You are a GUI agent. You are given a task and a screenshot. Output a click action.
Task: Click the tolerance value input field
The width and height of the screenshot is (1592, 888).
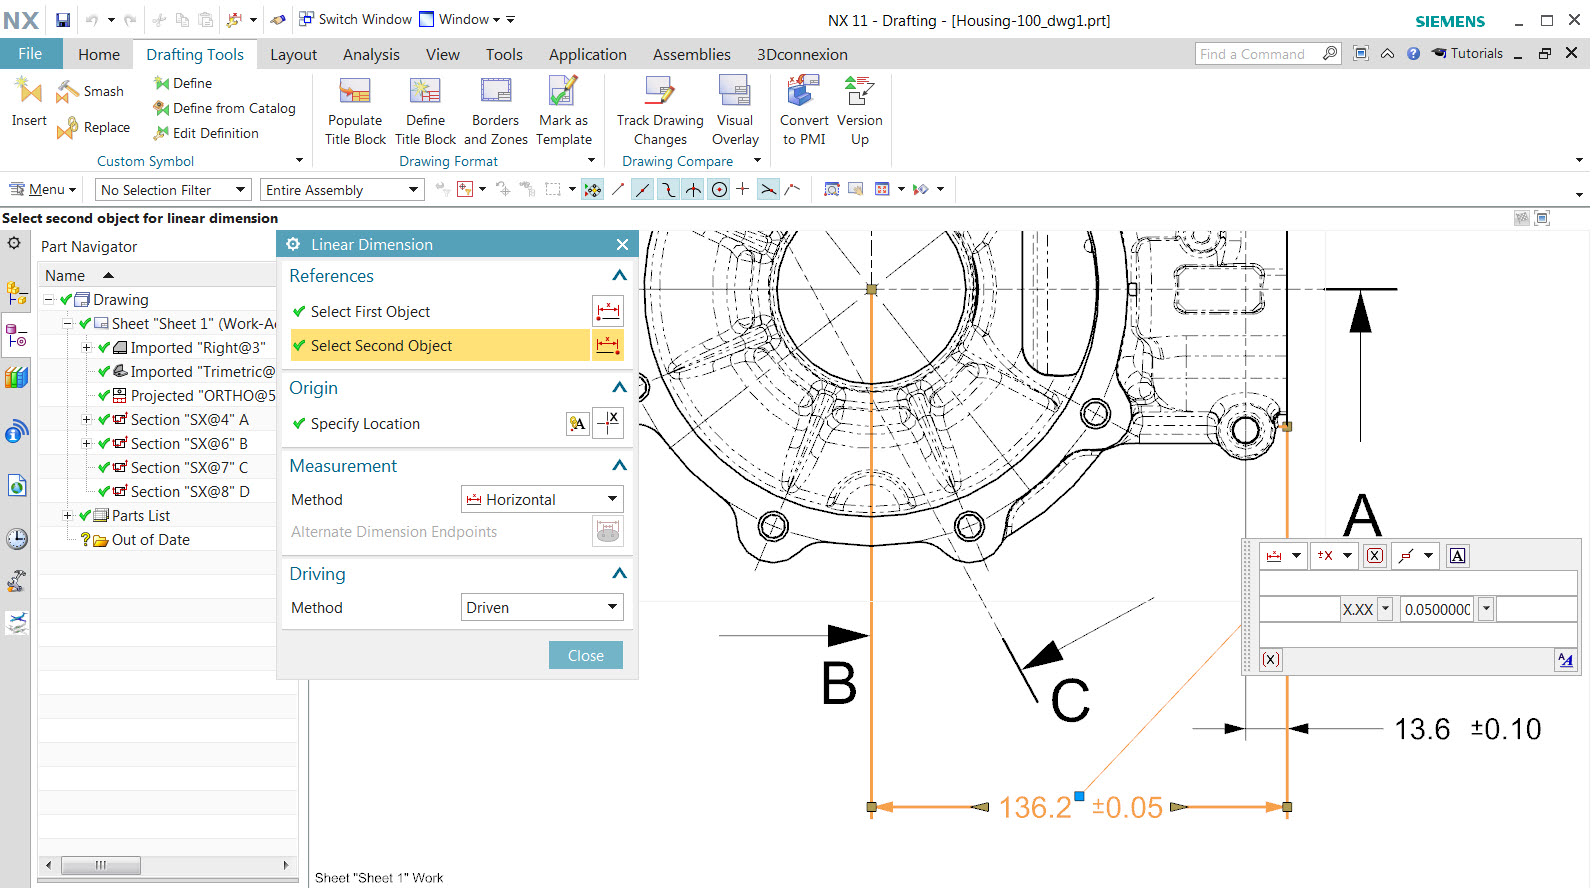[x=1436, y=609]
